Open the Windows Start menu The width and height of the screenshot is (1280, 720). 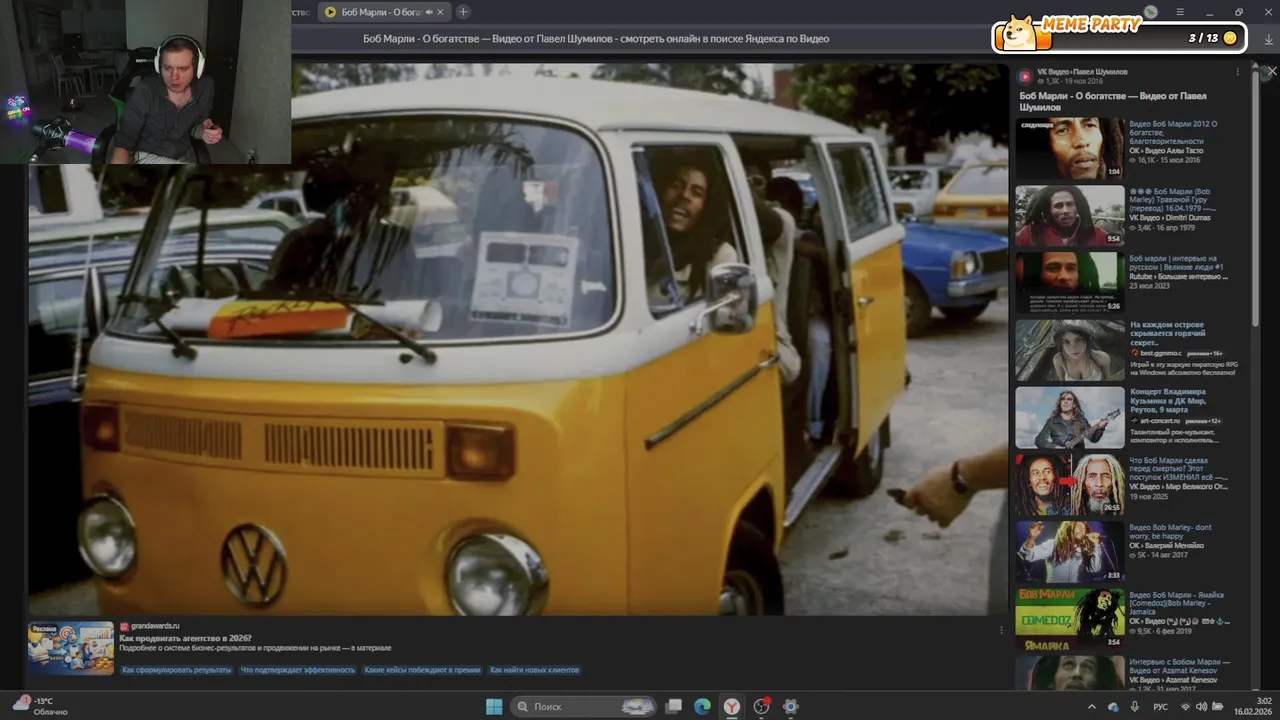494,706
